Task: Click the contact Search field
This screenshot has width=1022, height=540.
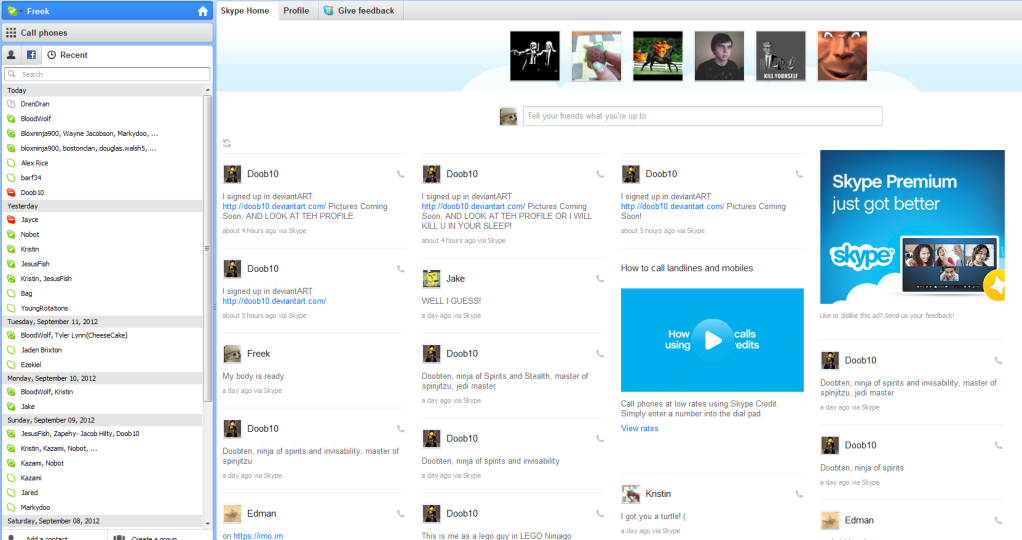Action: coord(108,74)
